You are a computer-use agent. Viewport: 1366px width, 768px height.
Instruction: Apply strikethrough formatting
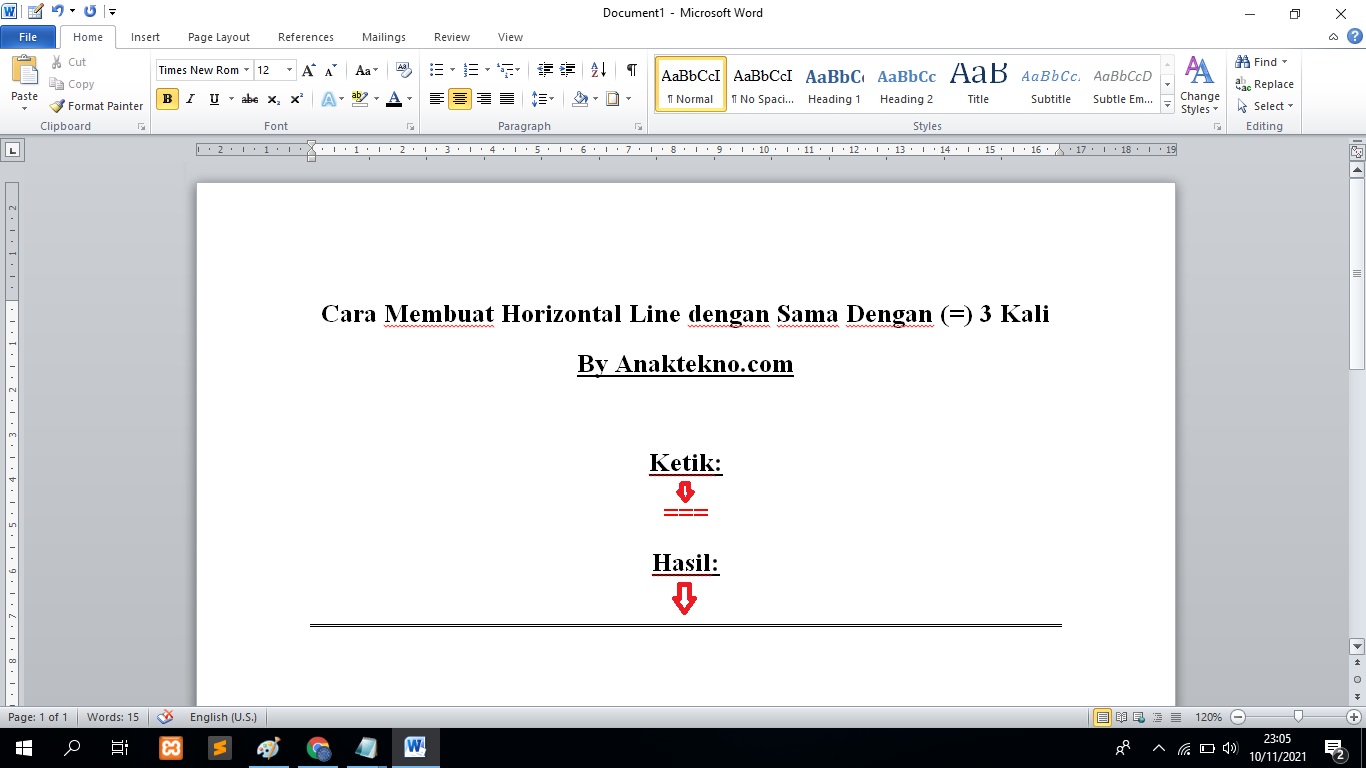point(250,99)
